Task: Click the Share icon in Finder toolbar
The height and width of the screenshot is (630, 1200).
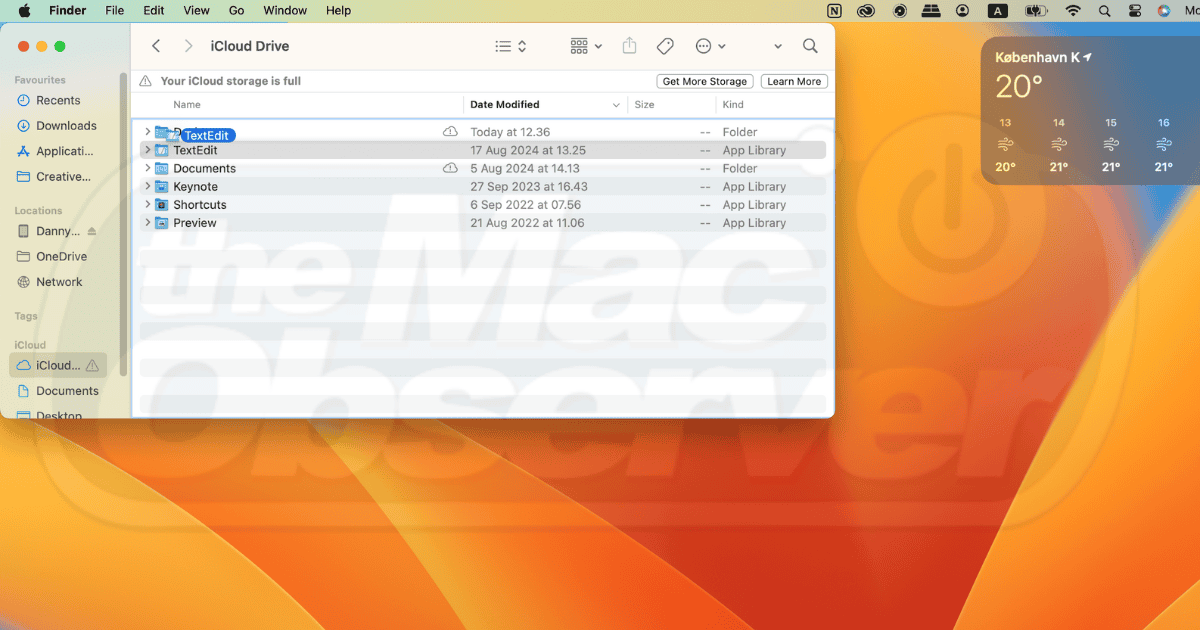Action: pos(629,46)
